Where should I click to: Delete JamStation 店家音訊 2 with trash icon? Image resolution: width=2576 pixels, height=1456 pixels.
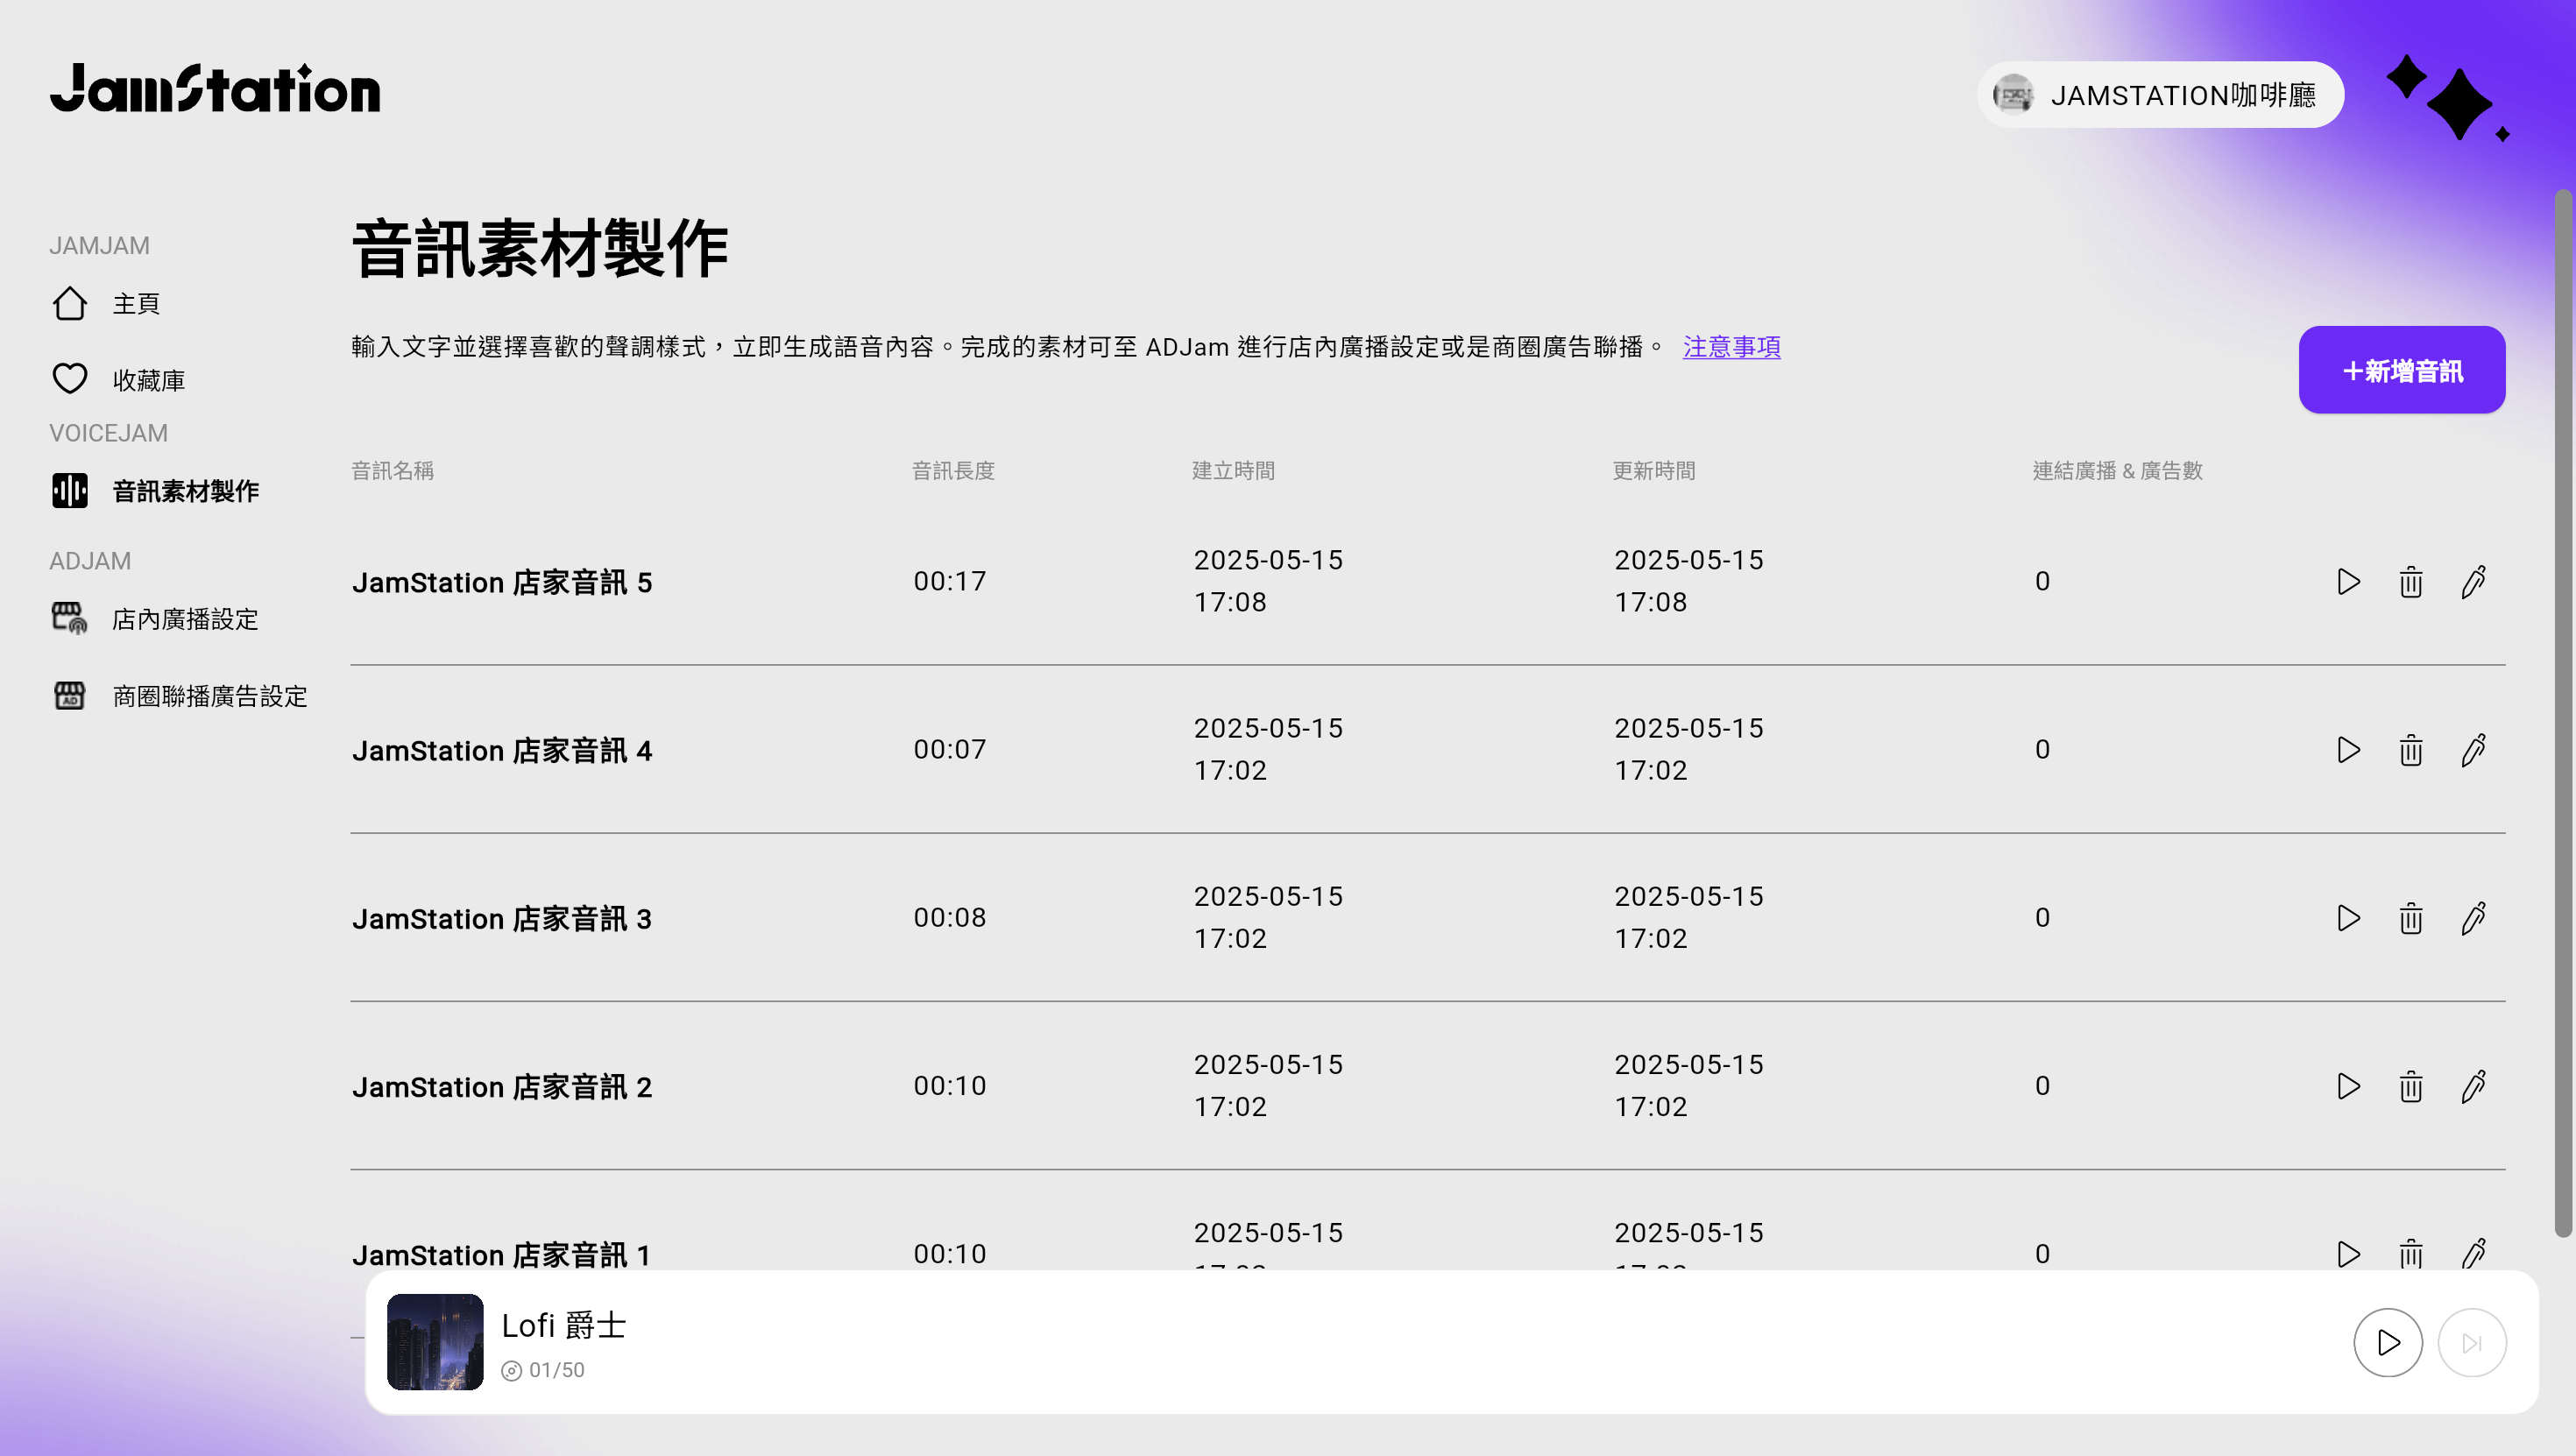click(x=2411, y=1086)
